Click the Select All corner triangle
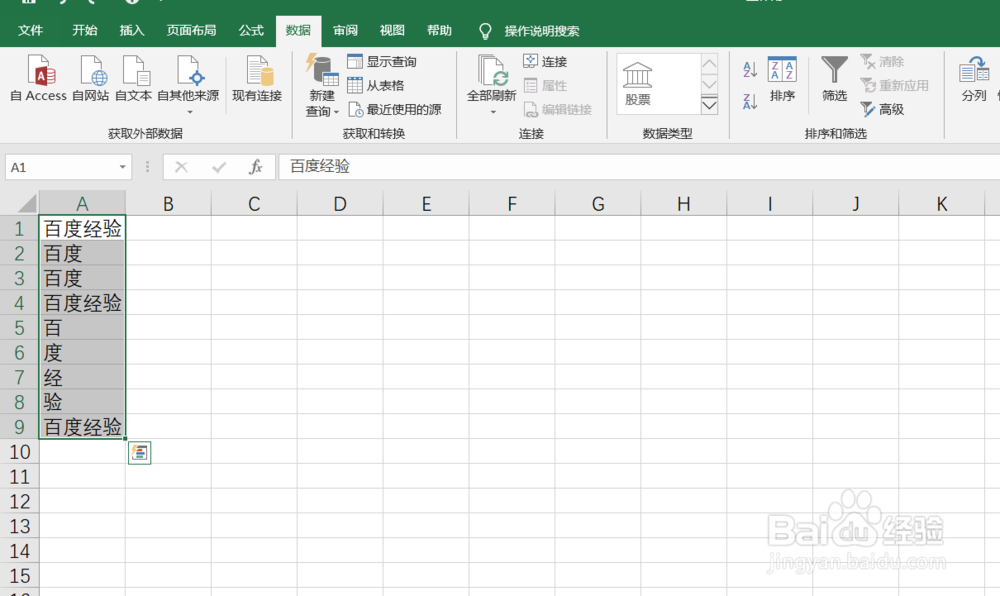 (x=26, y=203)
